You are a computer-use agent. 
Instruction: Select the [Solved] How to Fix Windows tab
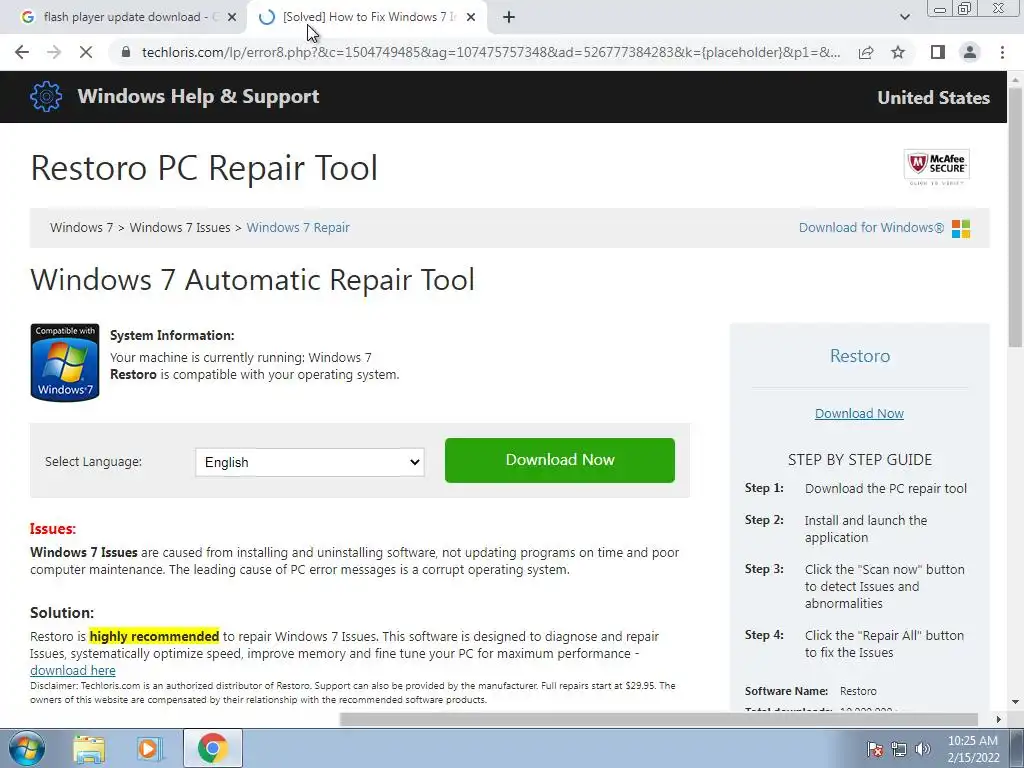[366, 18]
